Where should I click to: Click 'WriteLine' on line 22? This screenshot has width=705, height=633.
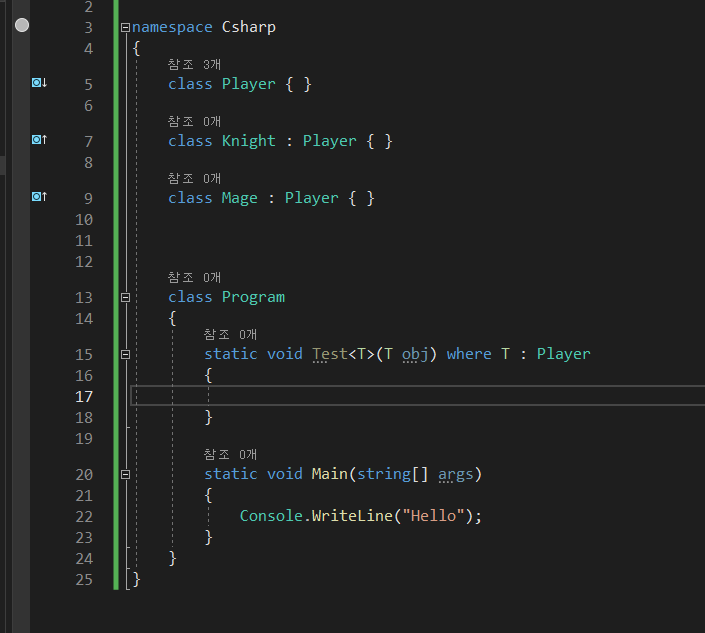point(352,516)
